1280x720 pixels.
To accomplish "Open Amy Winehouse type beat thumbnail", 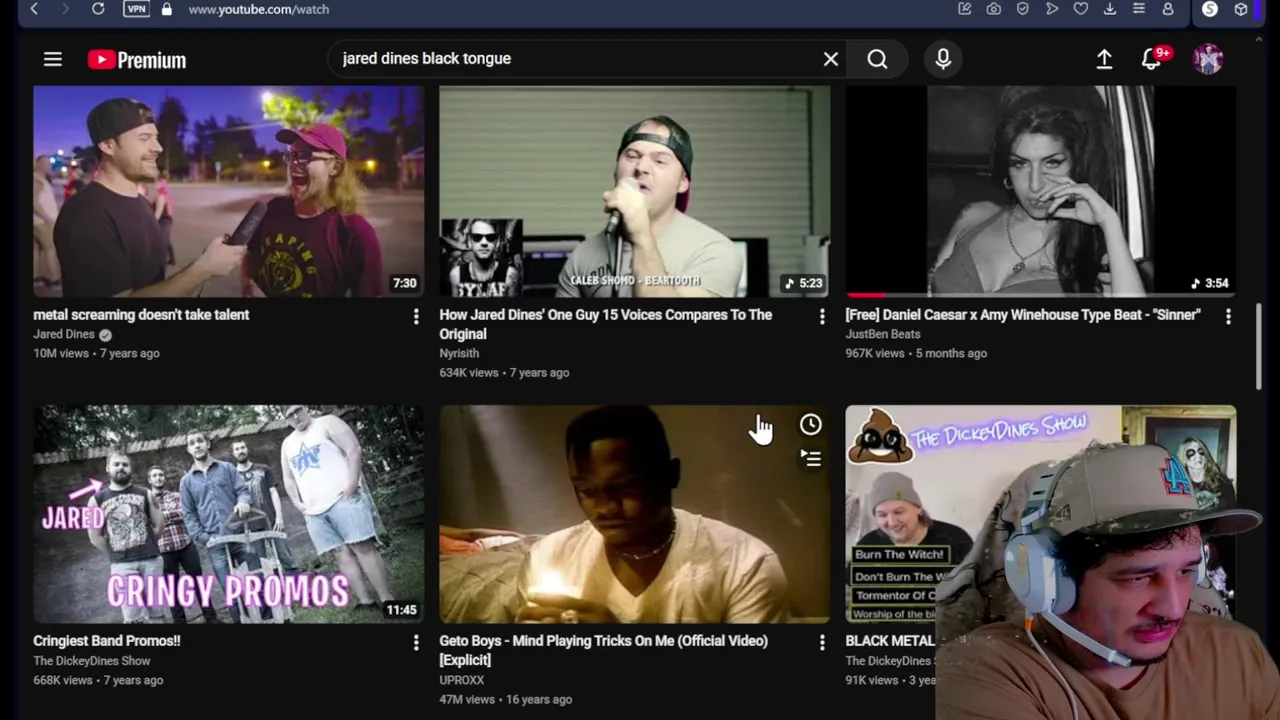I will point(1040,191).
